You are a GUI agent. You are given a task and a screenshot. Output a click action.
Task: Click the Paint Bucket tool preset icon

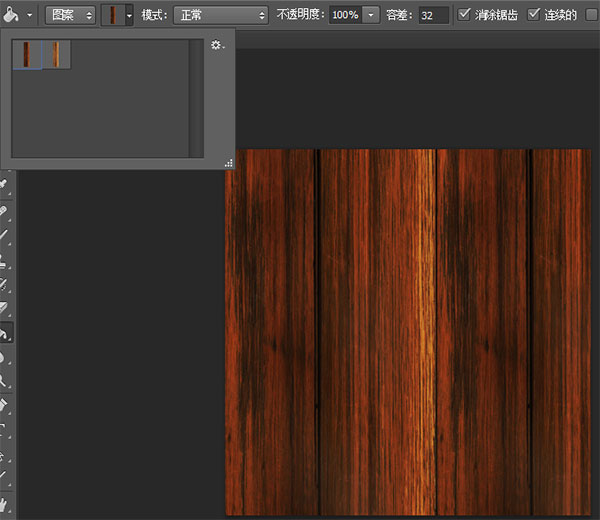pyautogui.click(x=11, y=15)
